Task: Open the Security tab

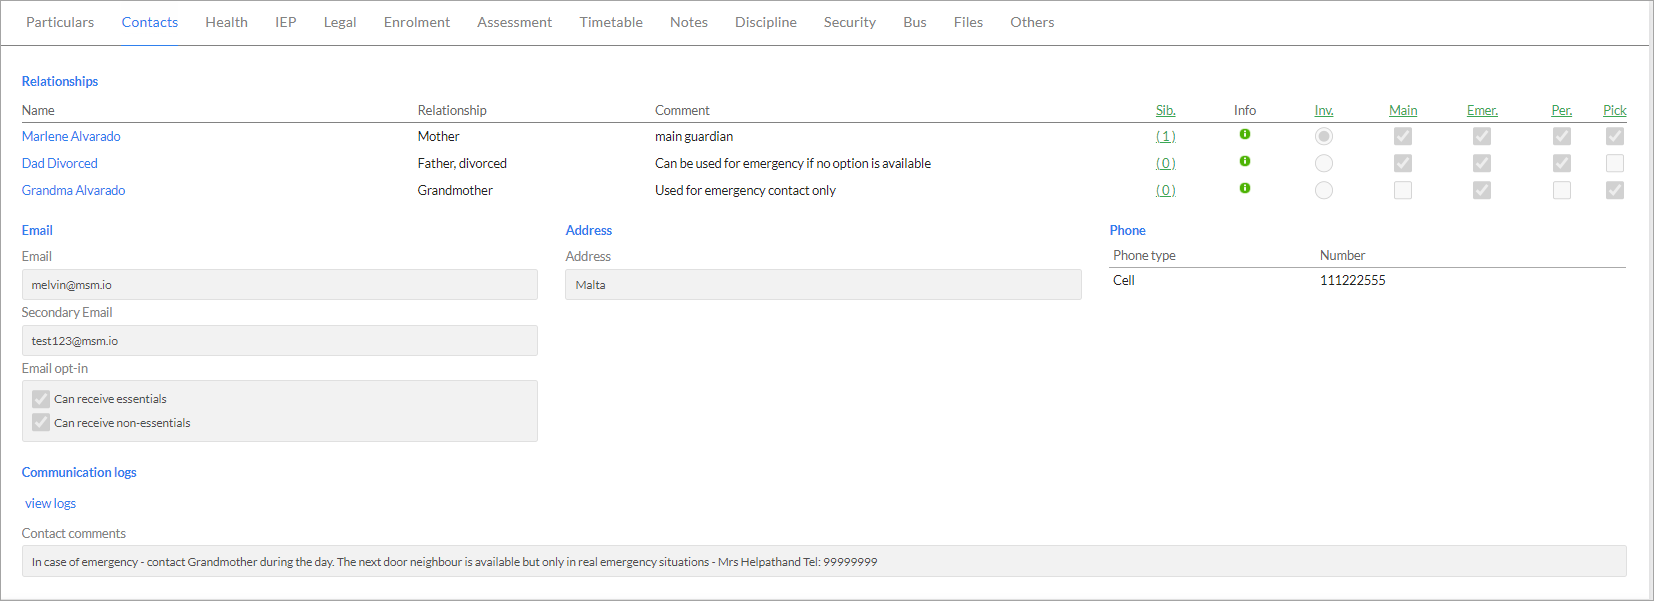Action: tap(850, 22)
